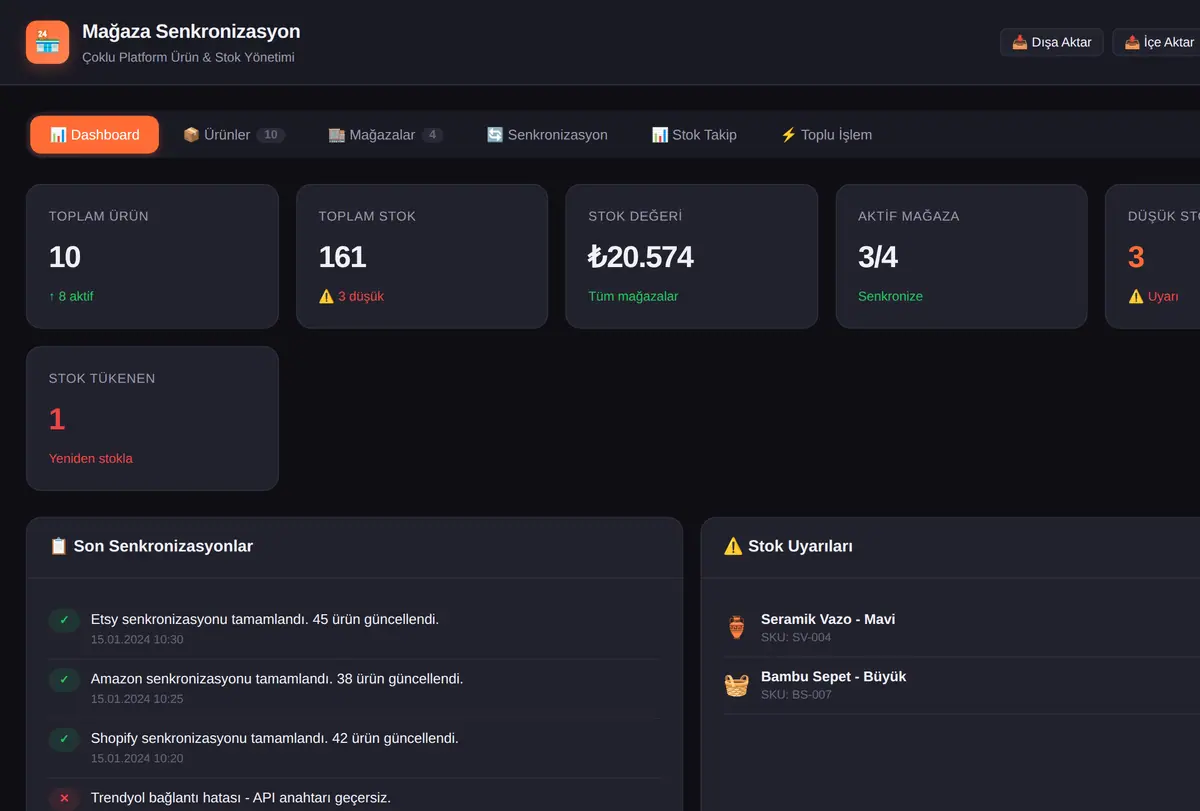
Task: Switch to the Ürünler tab
Action: click(234, 135)
